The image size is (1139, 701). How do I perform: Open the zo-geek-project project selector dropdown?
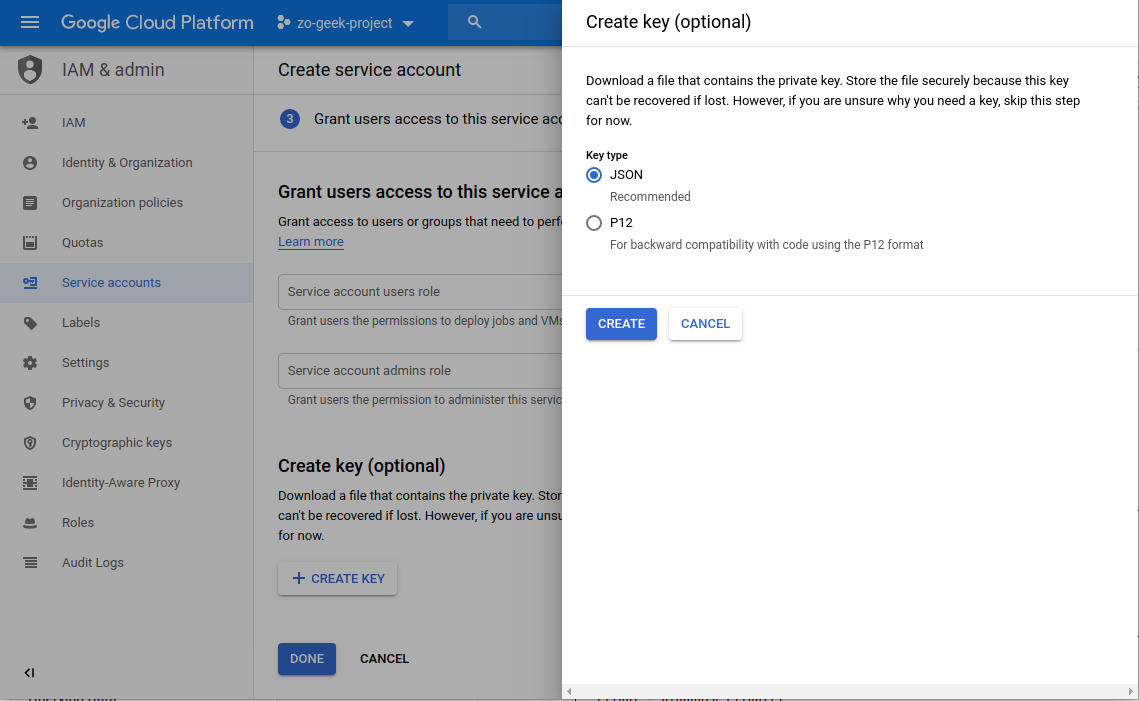pos(345,23)
